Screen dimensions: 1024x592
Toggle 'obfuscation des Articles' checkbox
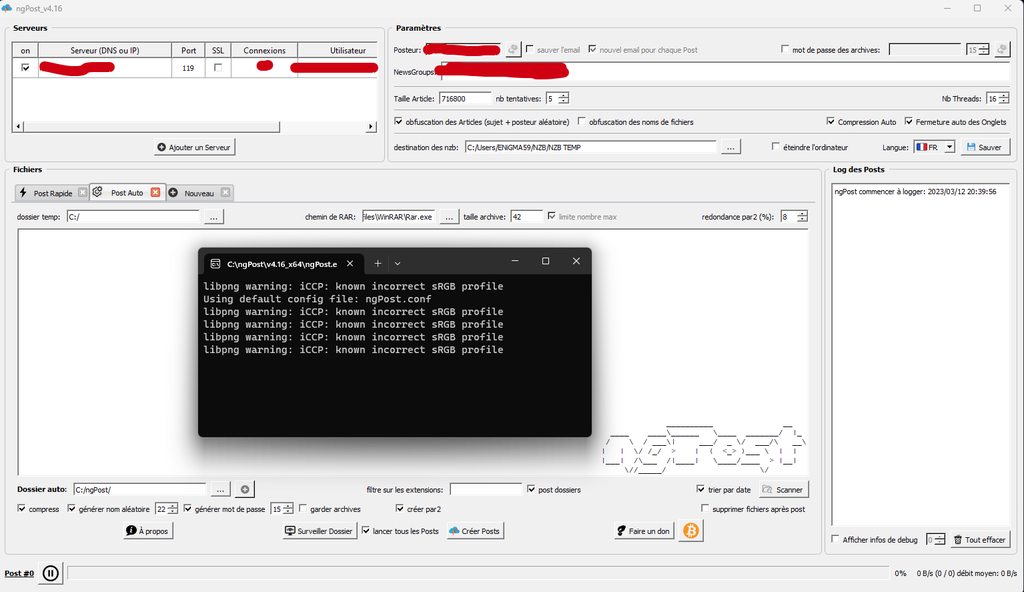pos(398,122)
